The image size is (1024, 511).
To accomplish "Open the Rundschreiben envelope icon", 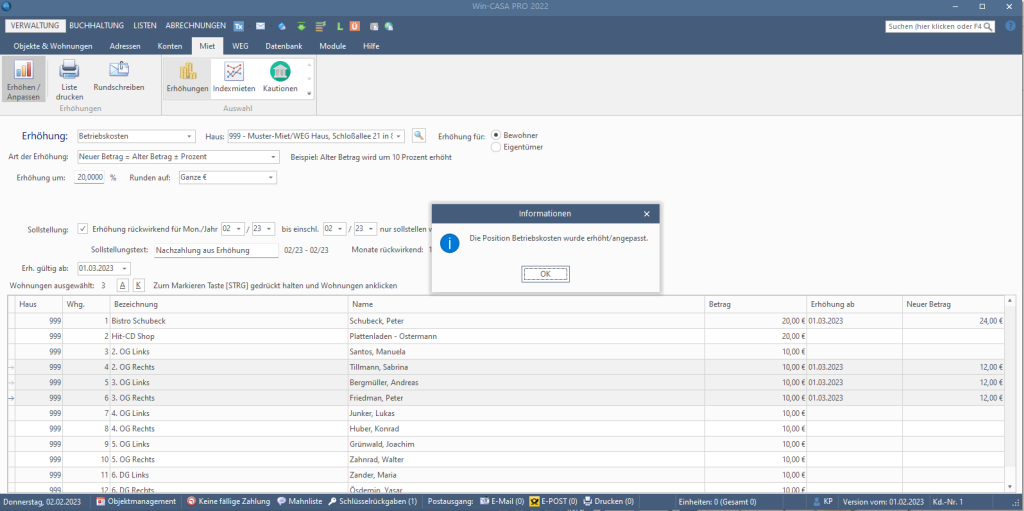I will [x=119, y=70].
